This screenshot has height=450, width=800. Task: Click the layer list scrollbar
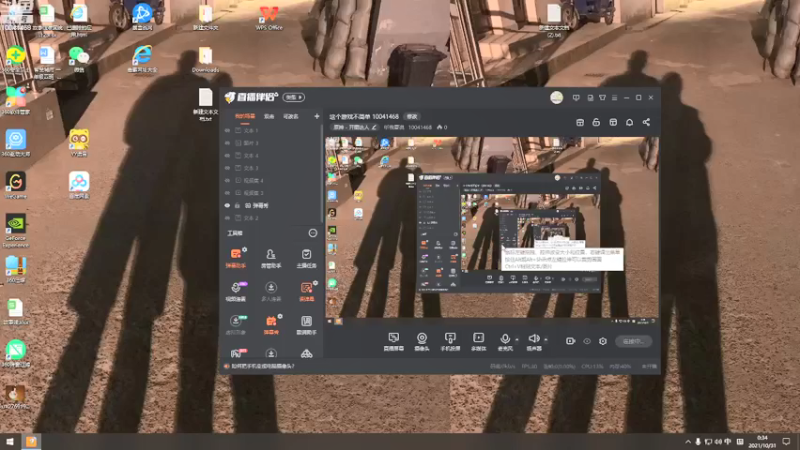[x=322, y=173]
